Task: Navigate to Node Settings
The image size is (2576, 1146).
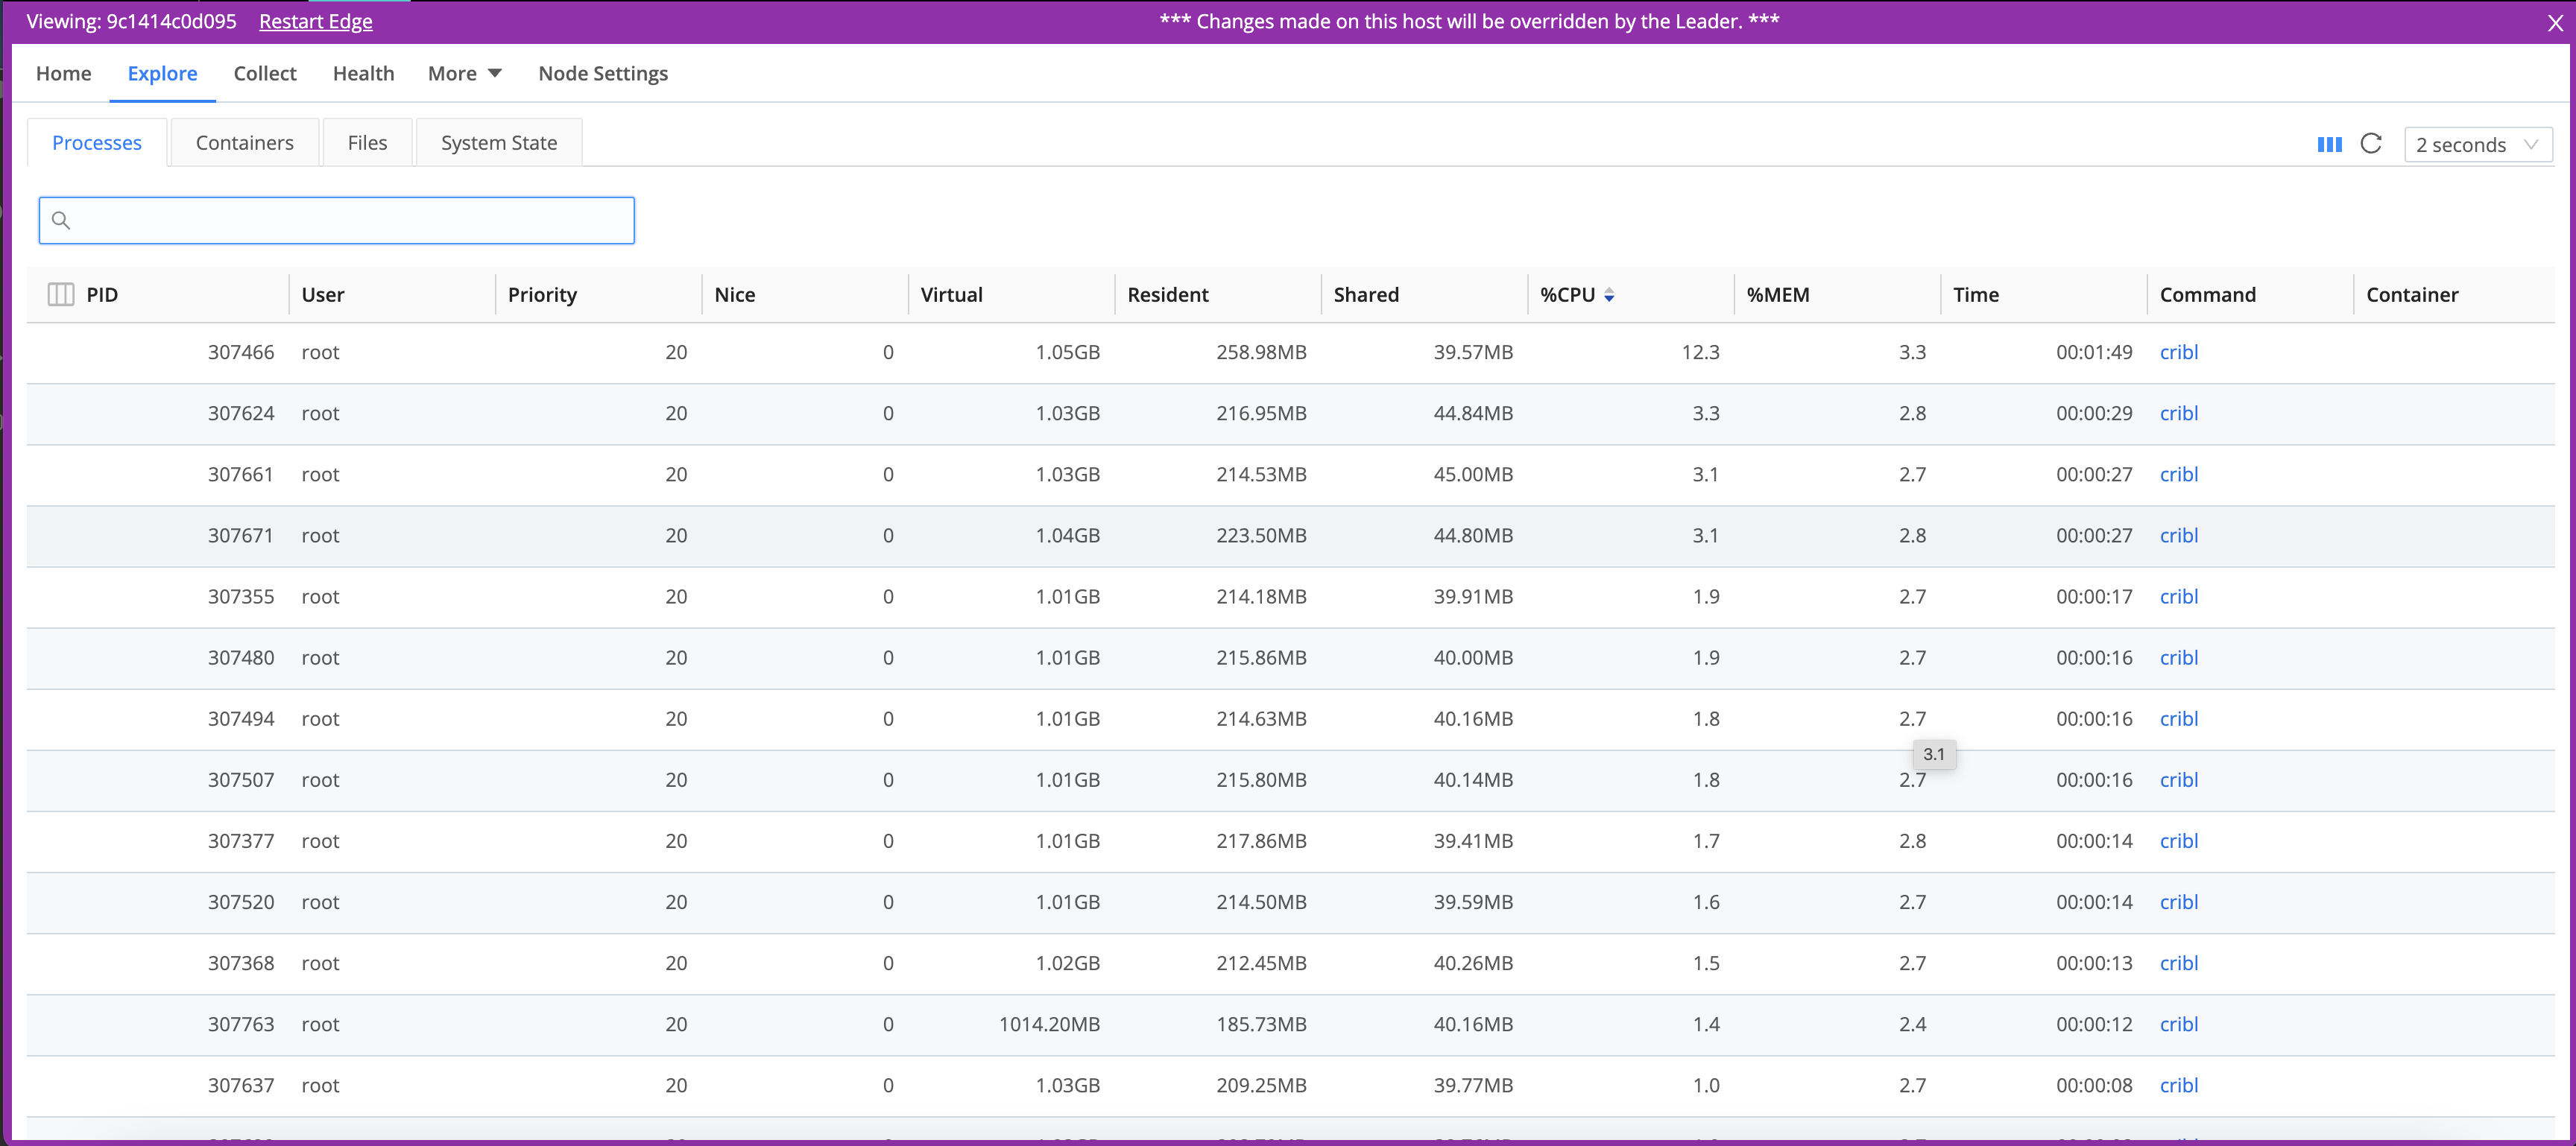Action: [602, 73]
